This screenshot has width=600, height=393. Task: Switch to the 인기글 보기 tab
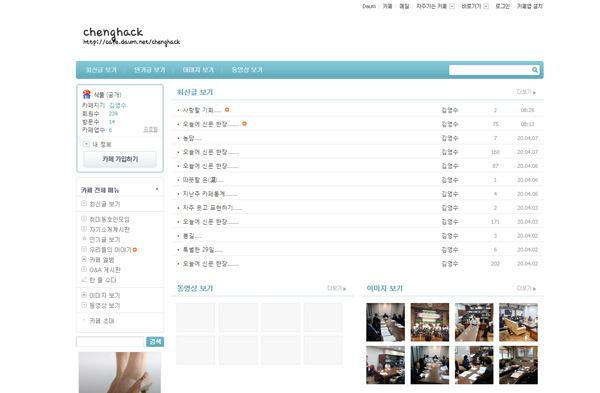[150, 70]
